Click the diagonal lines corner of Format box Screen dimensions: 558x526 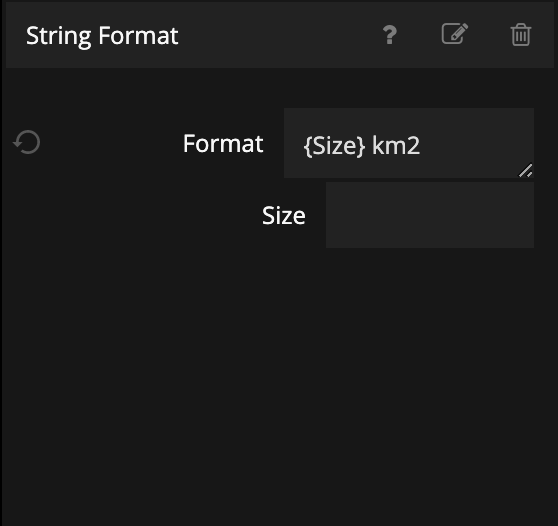pyautogui.click(x=525, y=170)
